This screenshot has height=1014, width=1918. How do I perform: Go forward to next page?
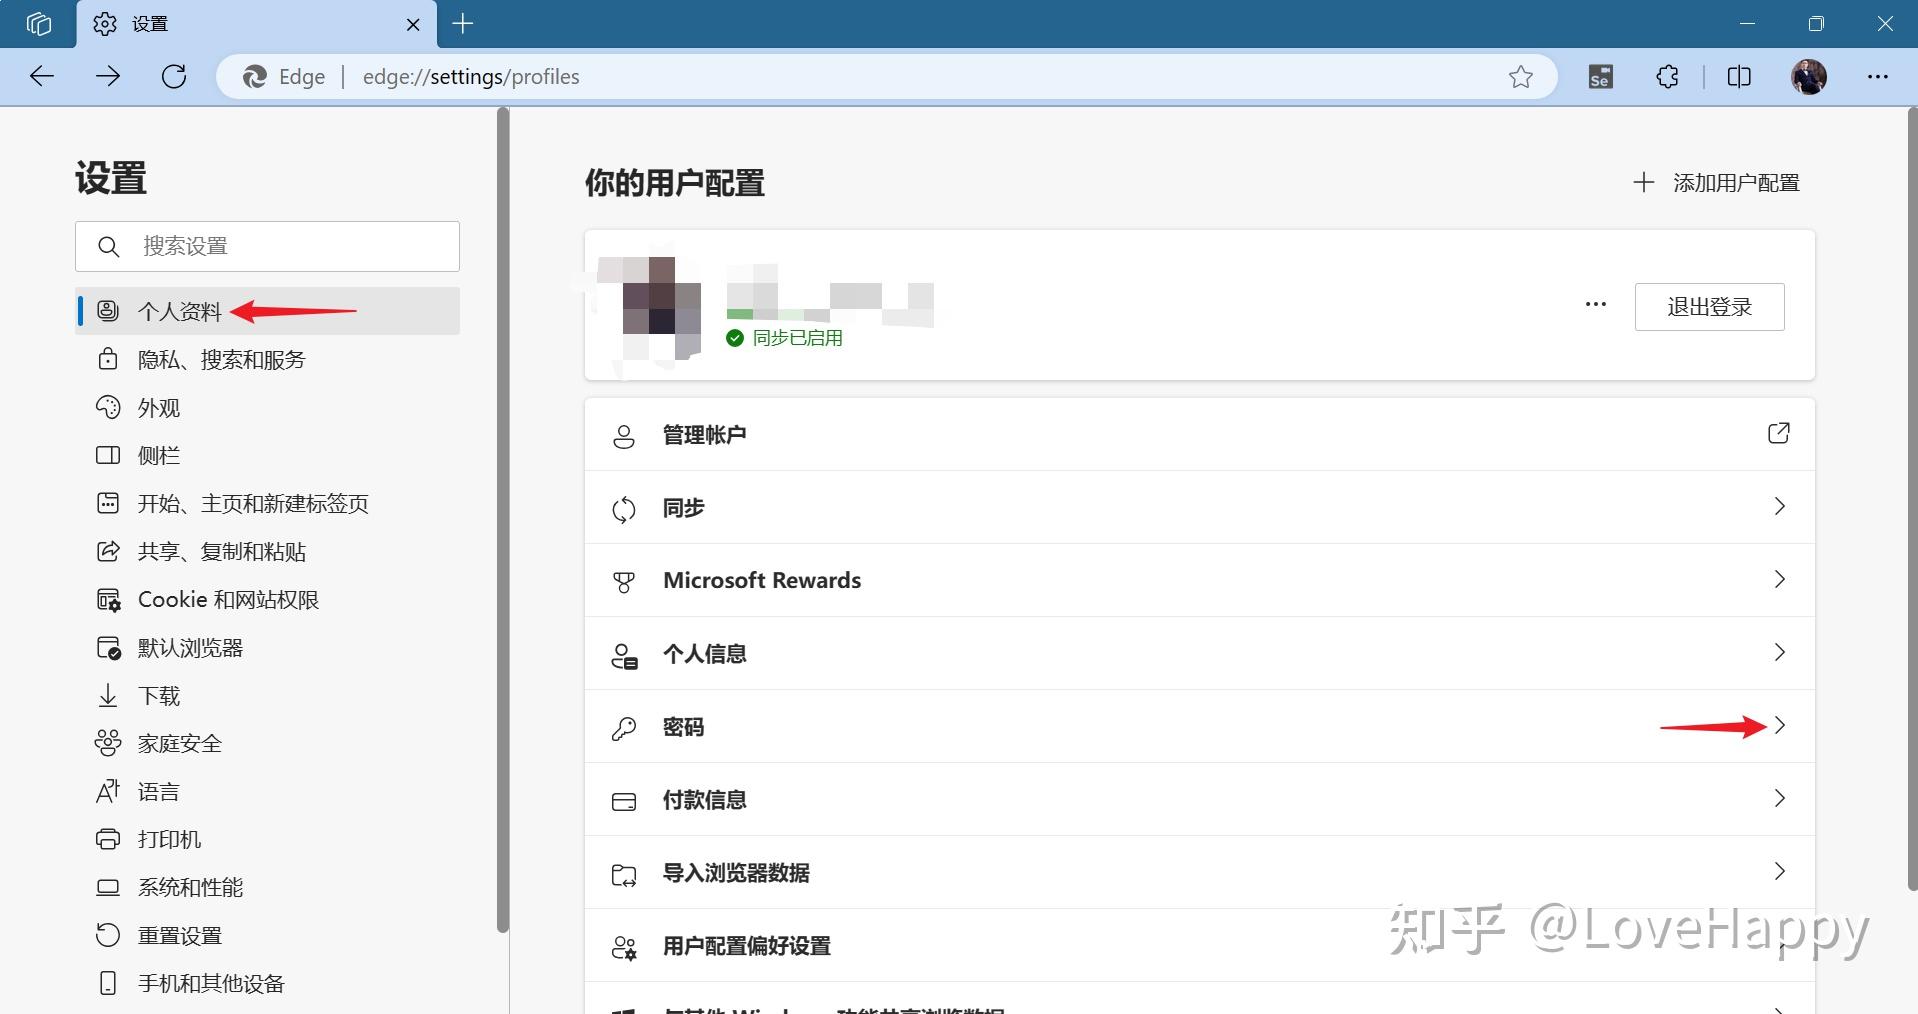(108, 76)
